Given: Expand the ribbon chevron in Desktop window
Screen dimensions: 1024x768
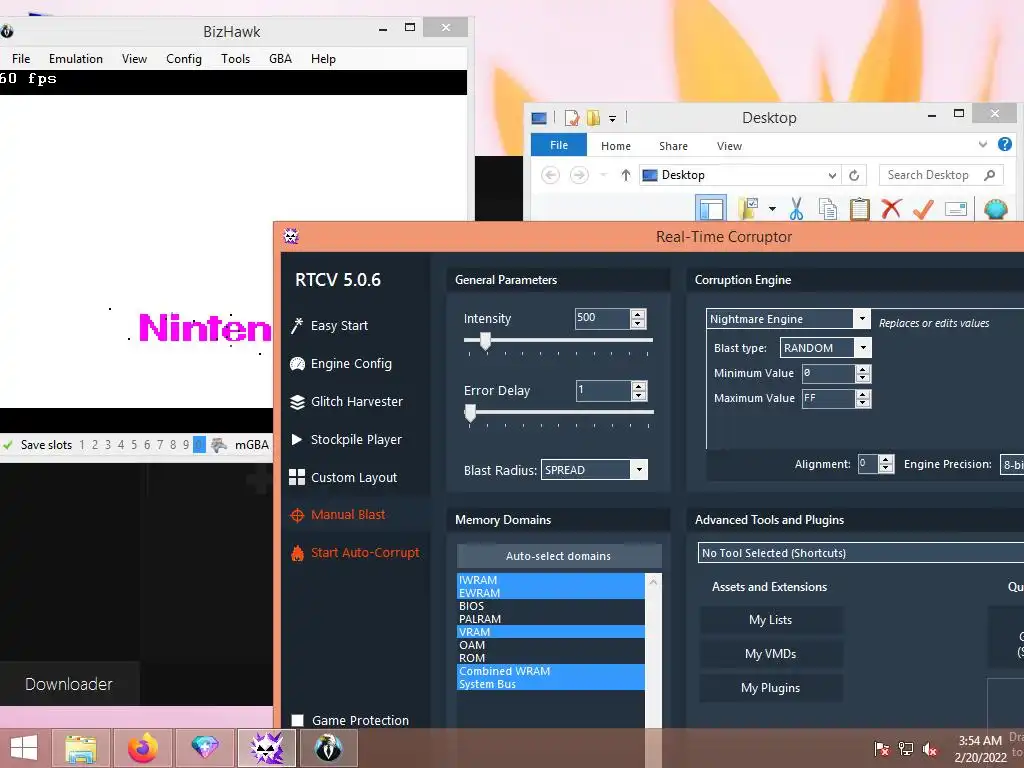Looking at the screenshot, I should (x=982, y=144).
